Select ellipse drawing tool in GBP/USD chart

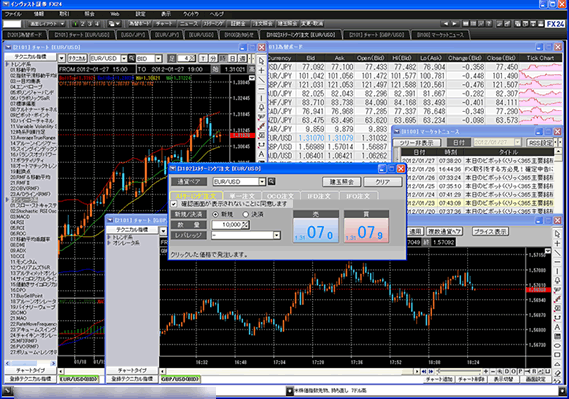pos(557,346)
